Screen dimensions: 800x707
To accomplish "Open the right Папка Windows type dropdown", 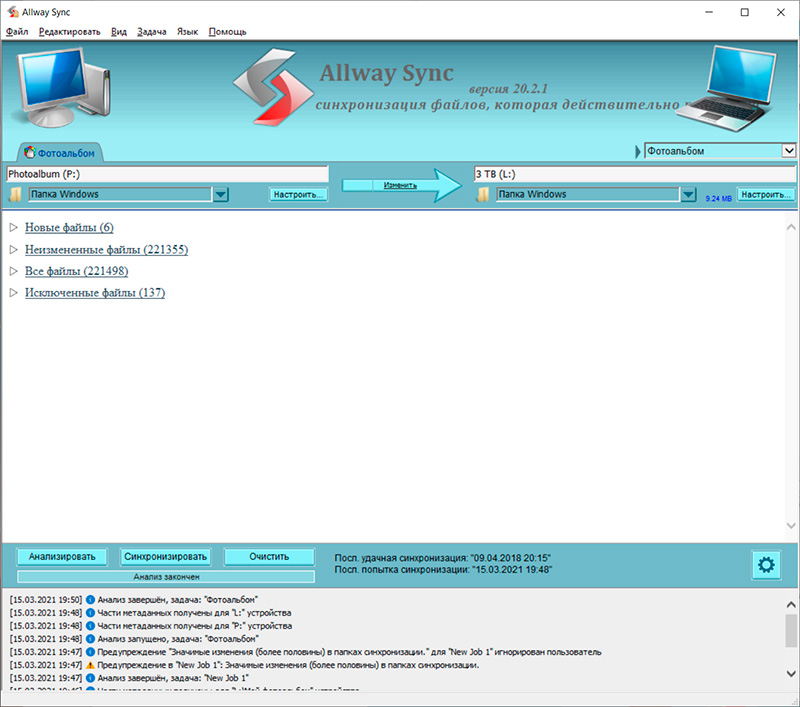I will click(x=687, y=194).
